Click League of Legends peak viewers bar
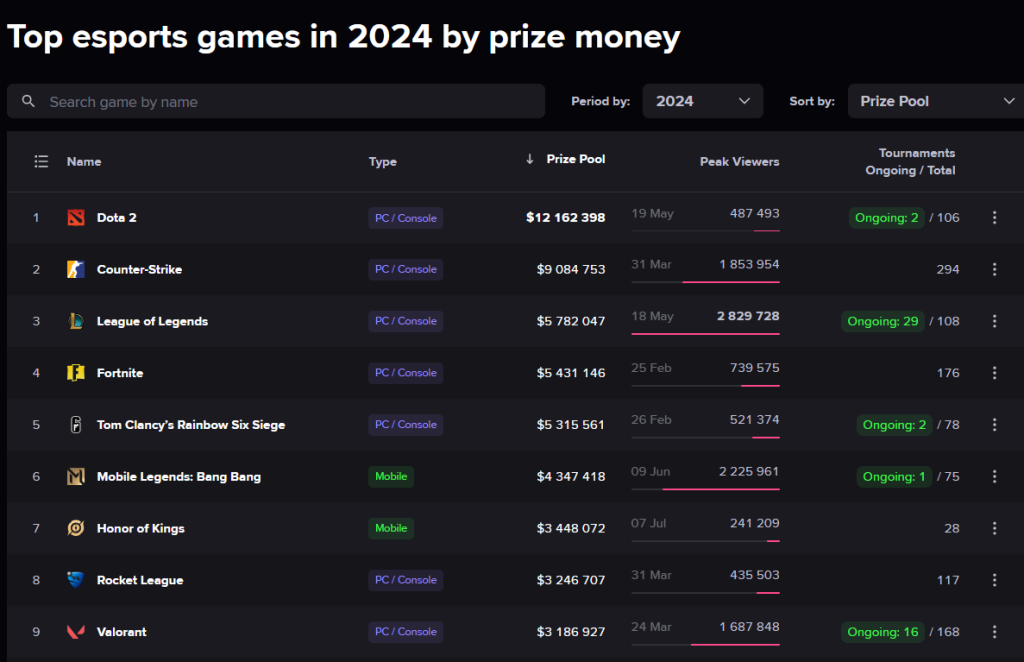The image size is (1024, 662). click(705, 334)
